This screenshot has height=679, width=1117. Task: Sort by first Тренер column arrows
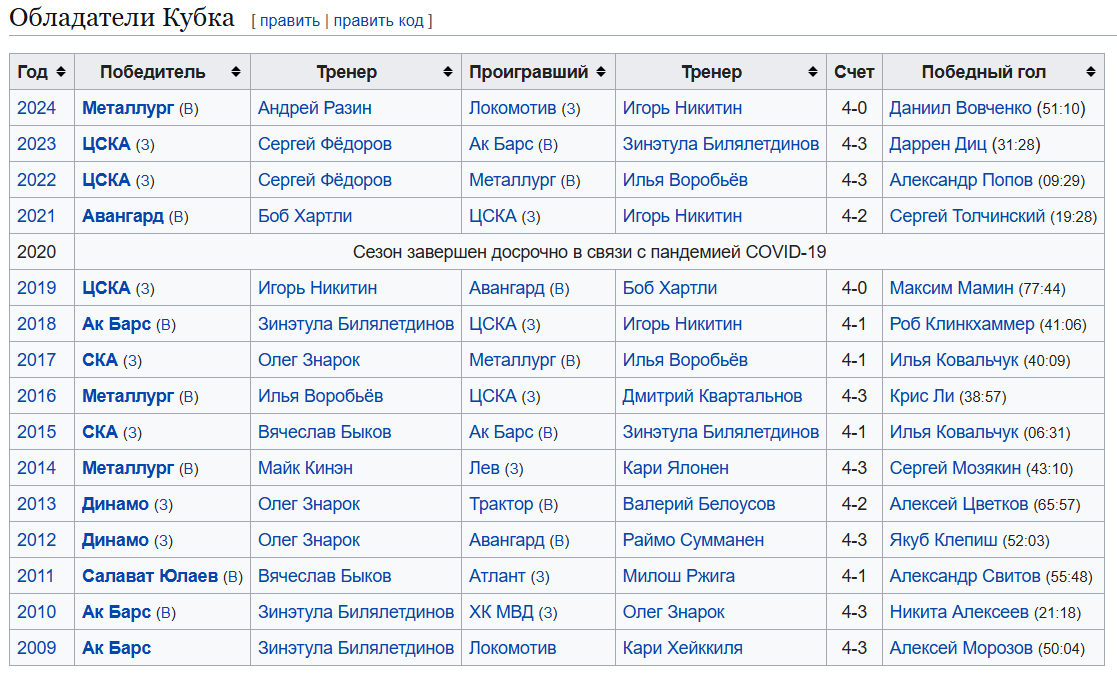point(447,72)
